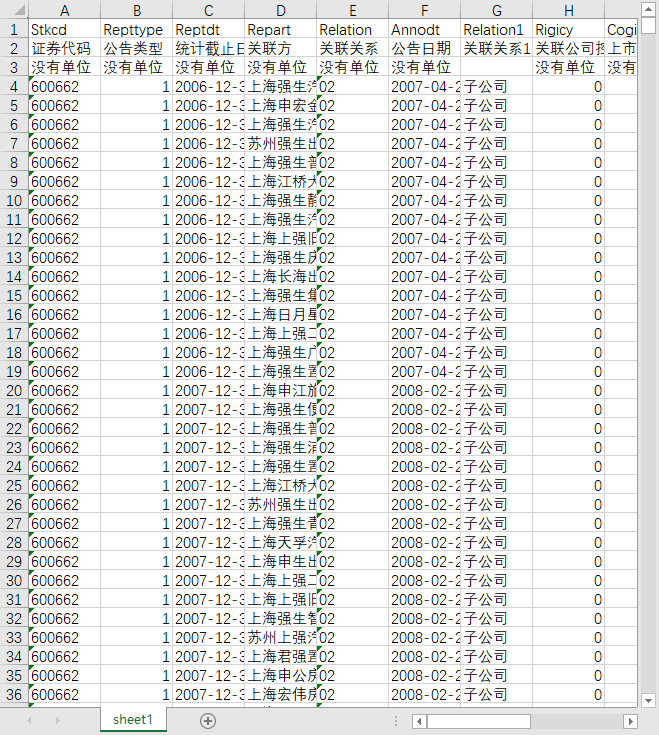Click 上海申公 cell in row 35
This screenshot has height=735, width=659.
tap(280, 675)
